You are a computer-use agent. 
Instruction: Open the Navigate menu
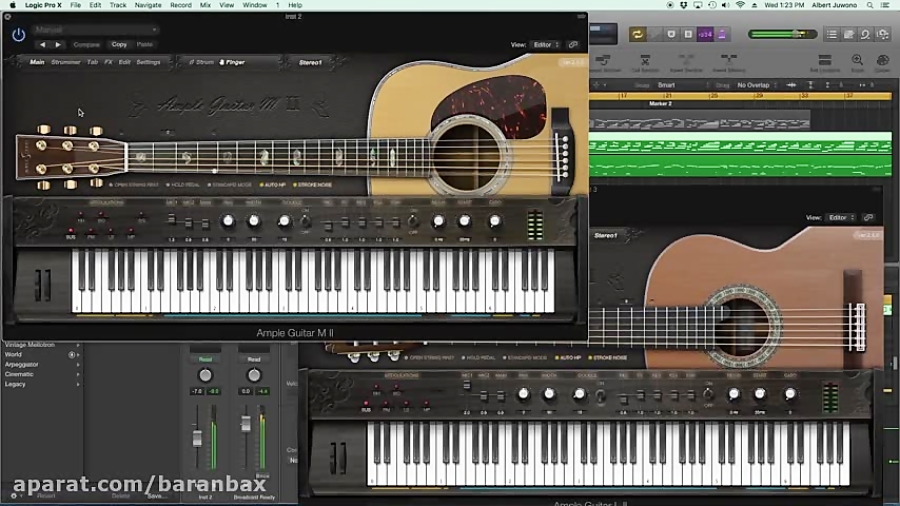click(x=148, y=5)
